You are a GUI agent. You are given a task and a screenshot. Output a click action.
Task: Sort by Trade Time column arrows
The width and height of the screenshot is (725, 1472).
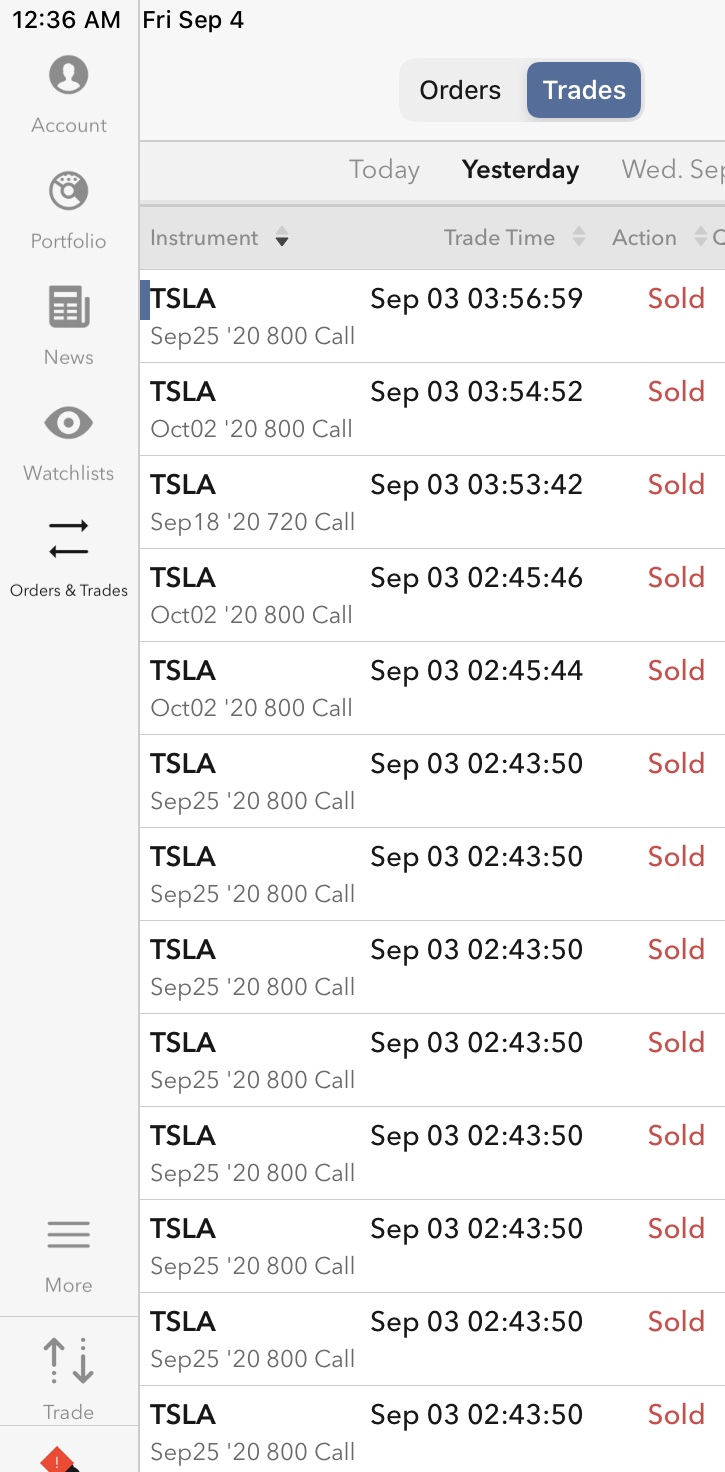(x=578, y=238)
